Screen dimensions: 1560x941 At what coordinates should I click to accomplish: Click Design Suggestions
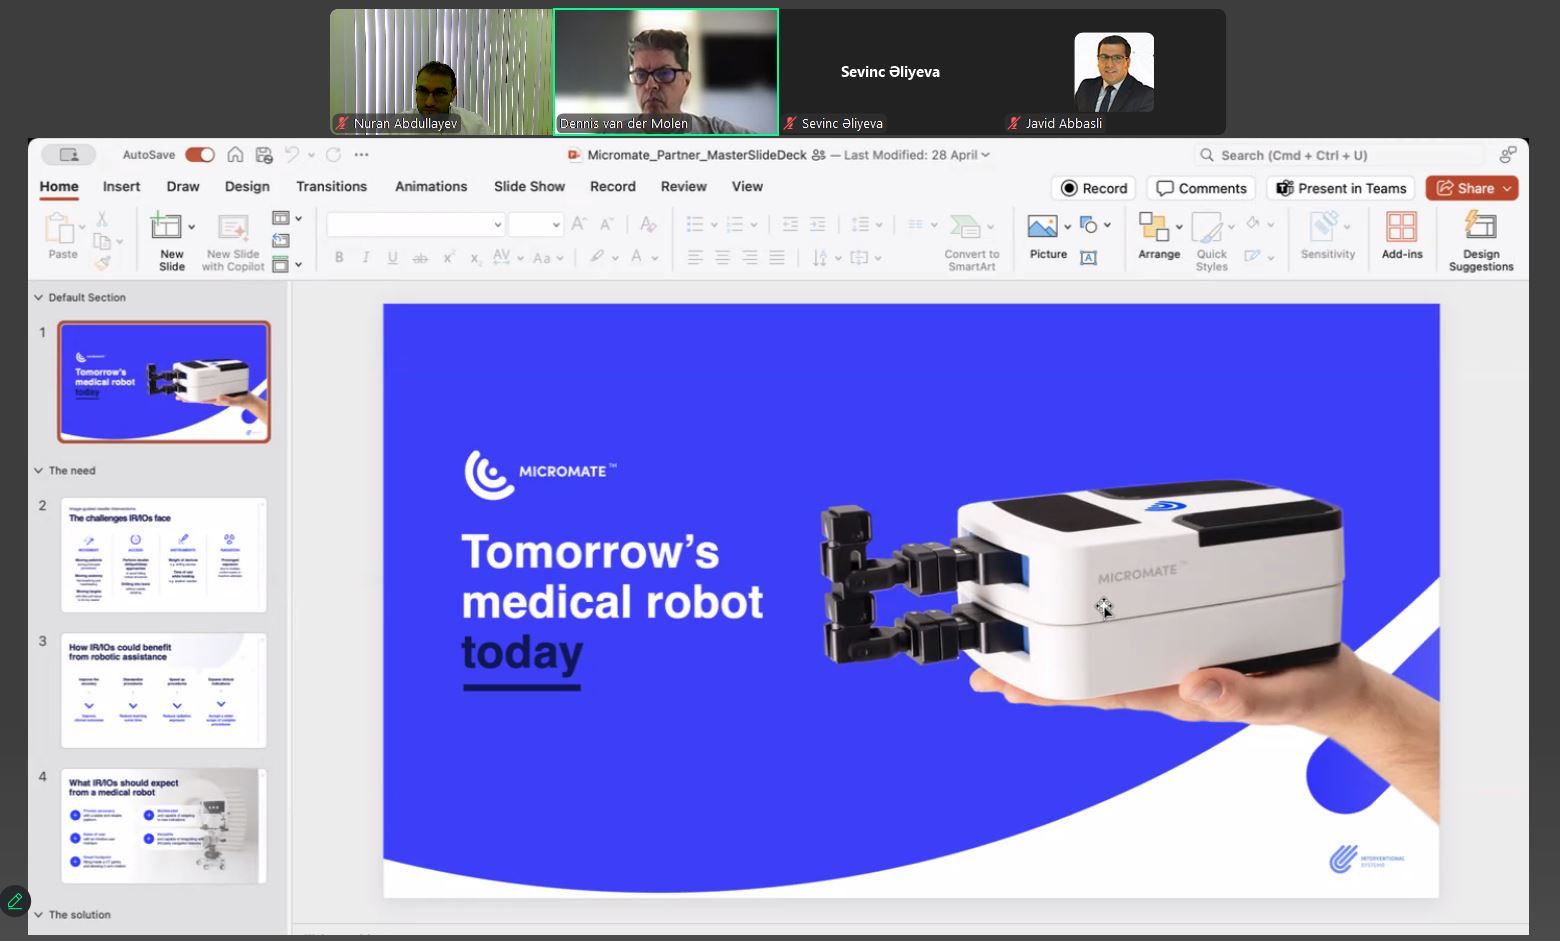click(1481, 241)
